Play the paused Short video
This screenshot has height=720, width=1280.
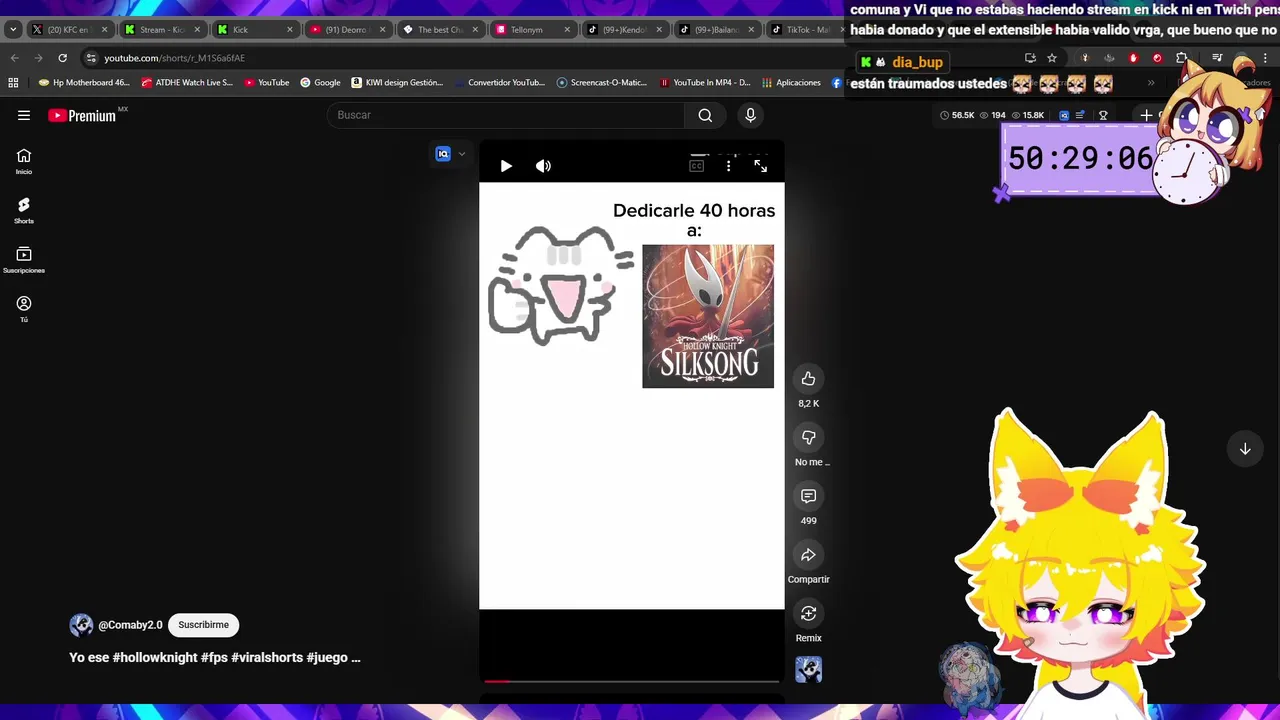[x=506, y=166]
